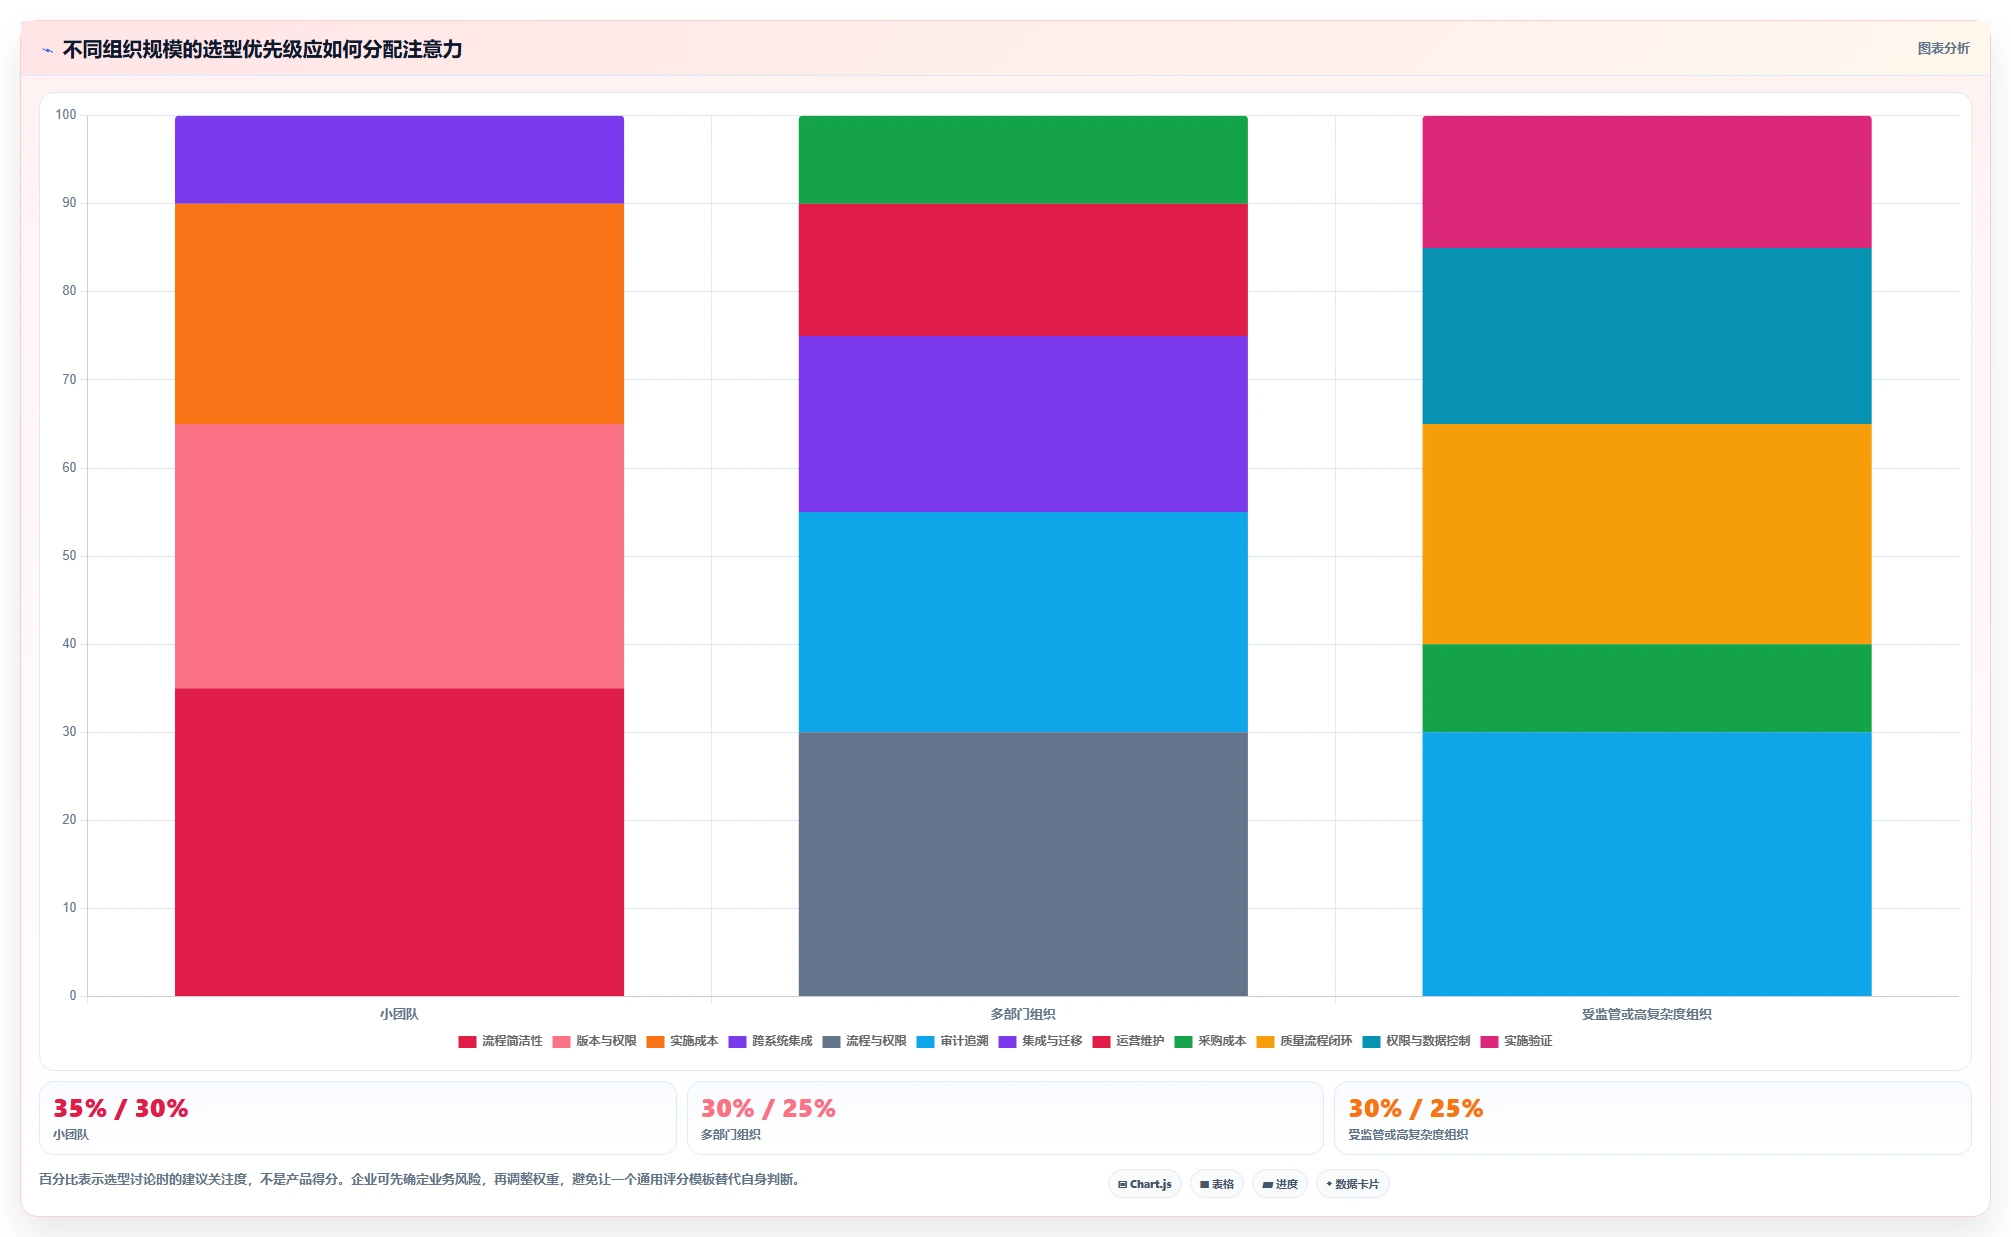Toggle the 流程与权限 legend item
Screen dimensions: 2011x1237
pos(864,1041)
